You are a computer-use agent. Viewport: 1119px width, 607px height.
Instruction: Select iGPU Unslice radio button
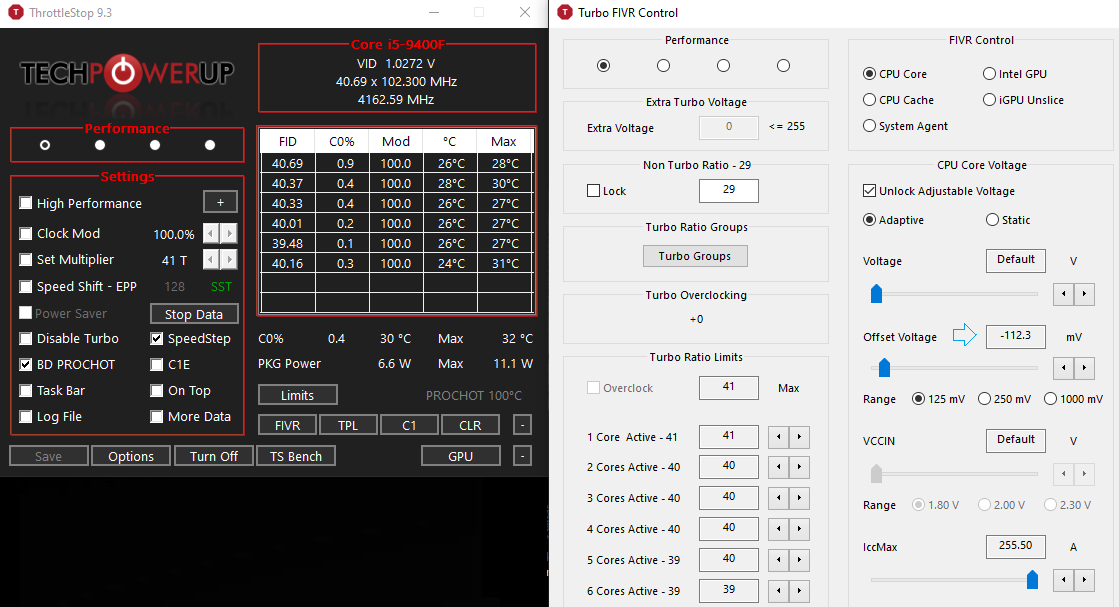click(989, 100)
